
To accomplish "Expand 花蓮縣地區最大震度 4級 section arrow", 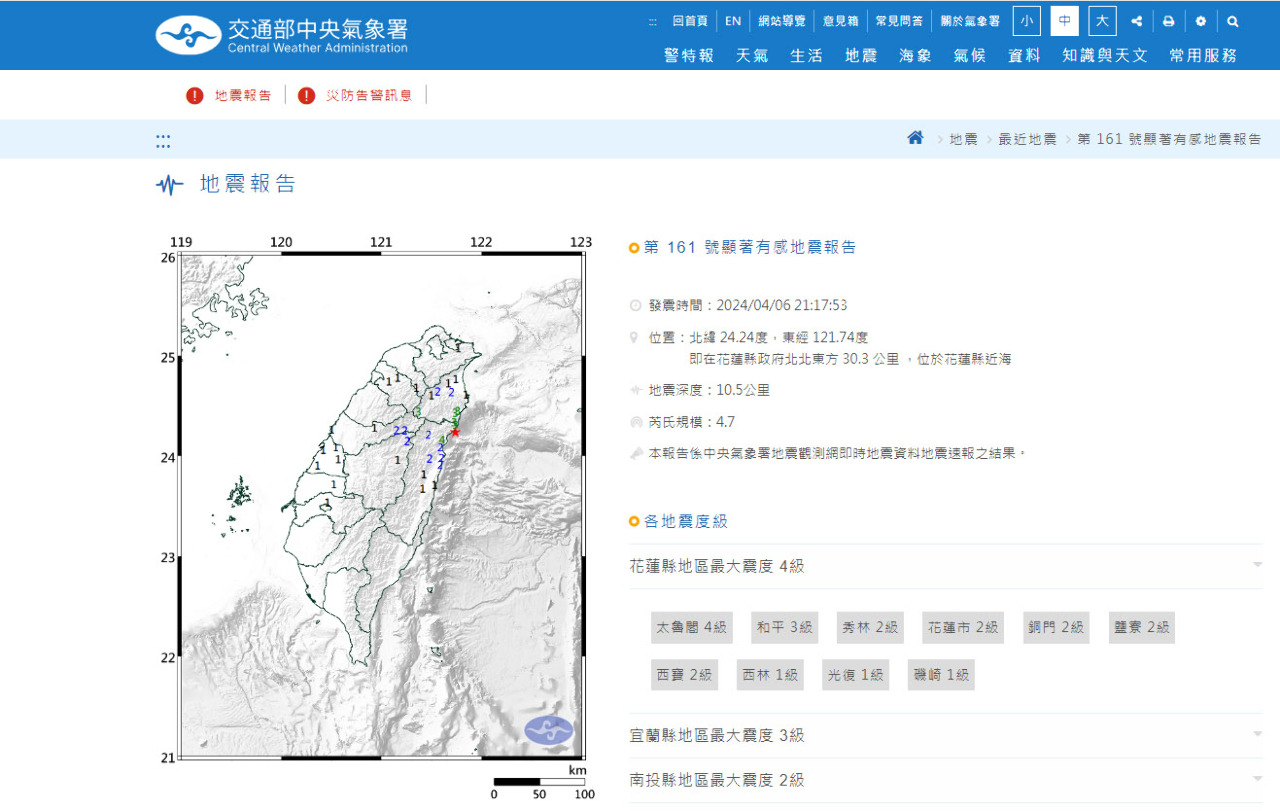I will [x=1257, y=566].
